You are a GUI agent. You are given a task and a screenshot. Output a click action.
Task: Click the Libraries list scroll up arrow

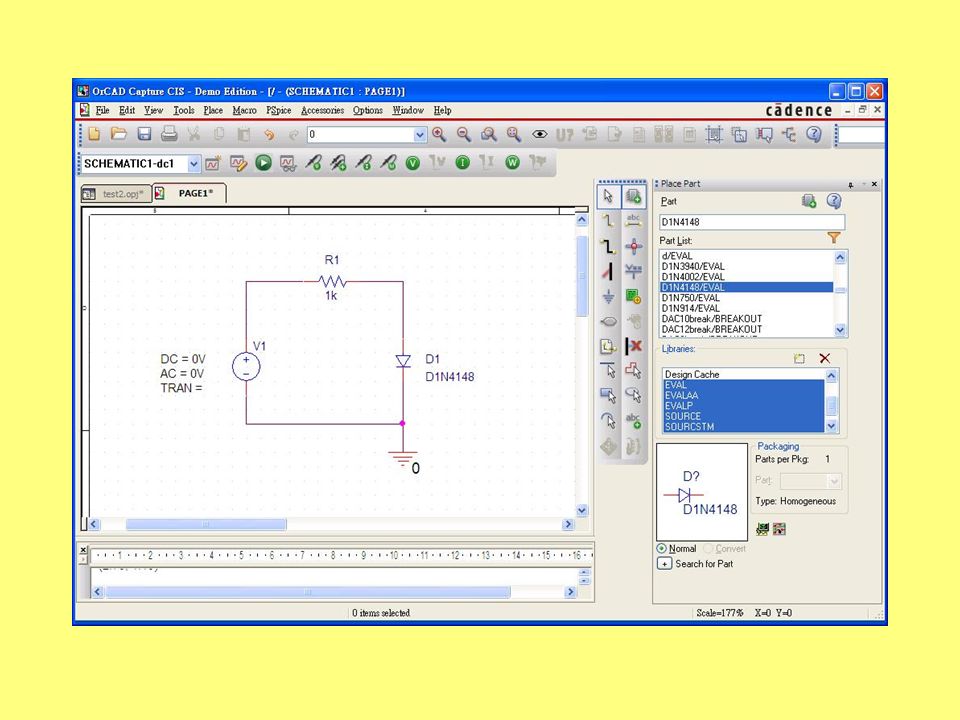[x=831, y=375]
